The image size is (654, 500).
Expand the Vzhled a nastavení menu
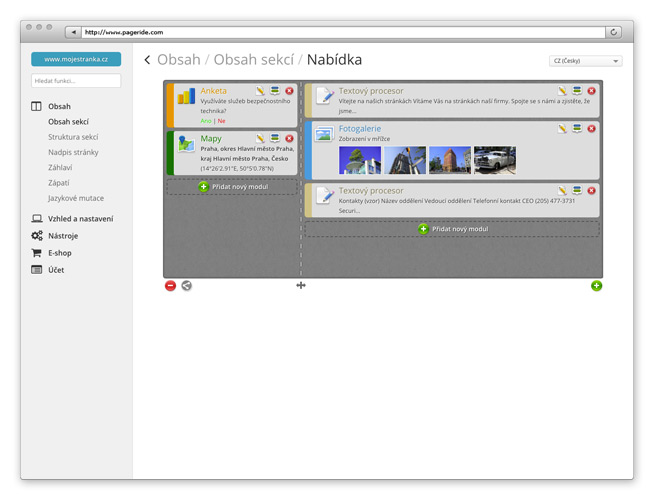80,219
